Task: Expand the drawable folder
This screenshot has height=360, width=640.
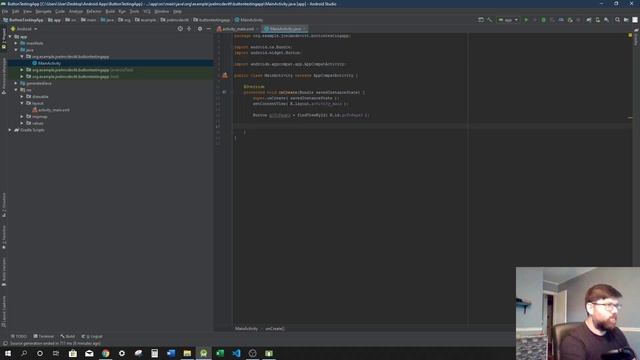Action: coord(22,97)
